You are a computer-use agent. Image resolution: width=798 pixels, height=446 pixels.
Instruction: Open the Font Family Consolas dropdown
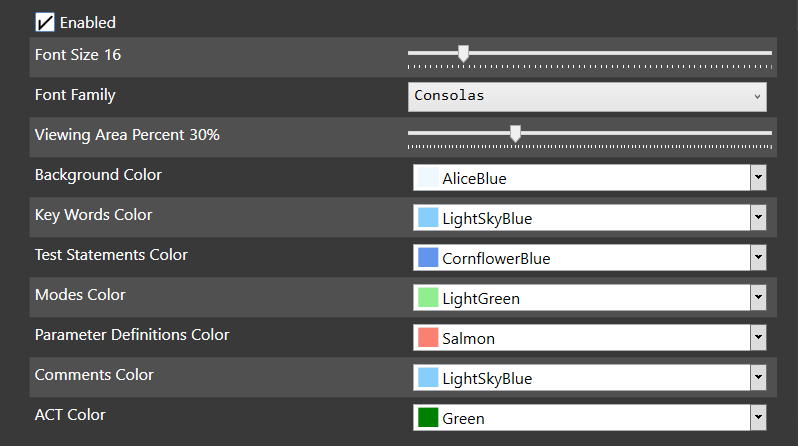tap(587, 96)
